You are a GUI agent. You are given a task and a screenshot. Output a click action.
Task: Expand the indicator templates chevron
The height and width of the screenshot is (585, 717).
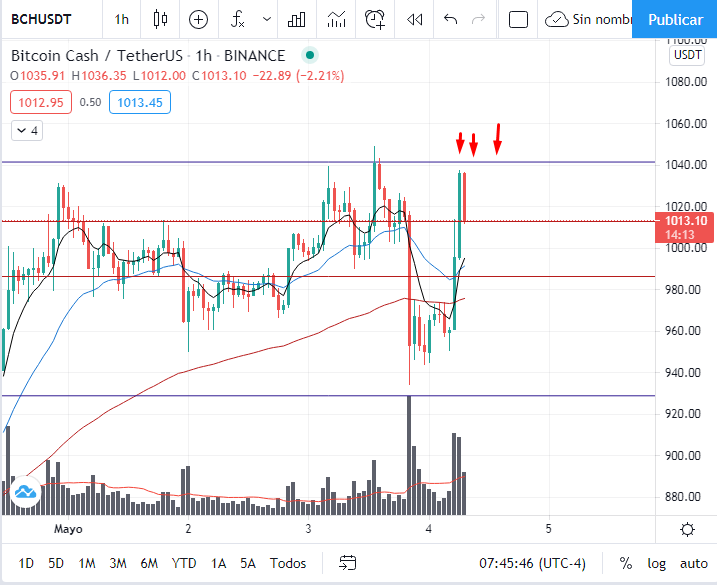[267, 20]
